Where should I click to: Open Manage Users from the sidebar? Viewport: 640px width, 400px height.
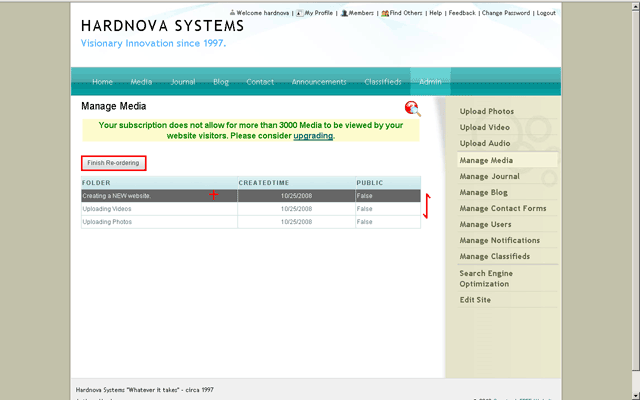(485, 224)
